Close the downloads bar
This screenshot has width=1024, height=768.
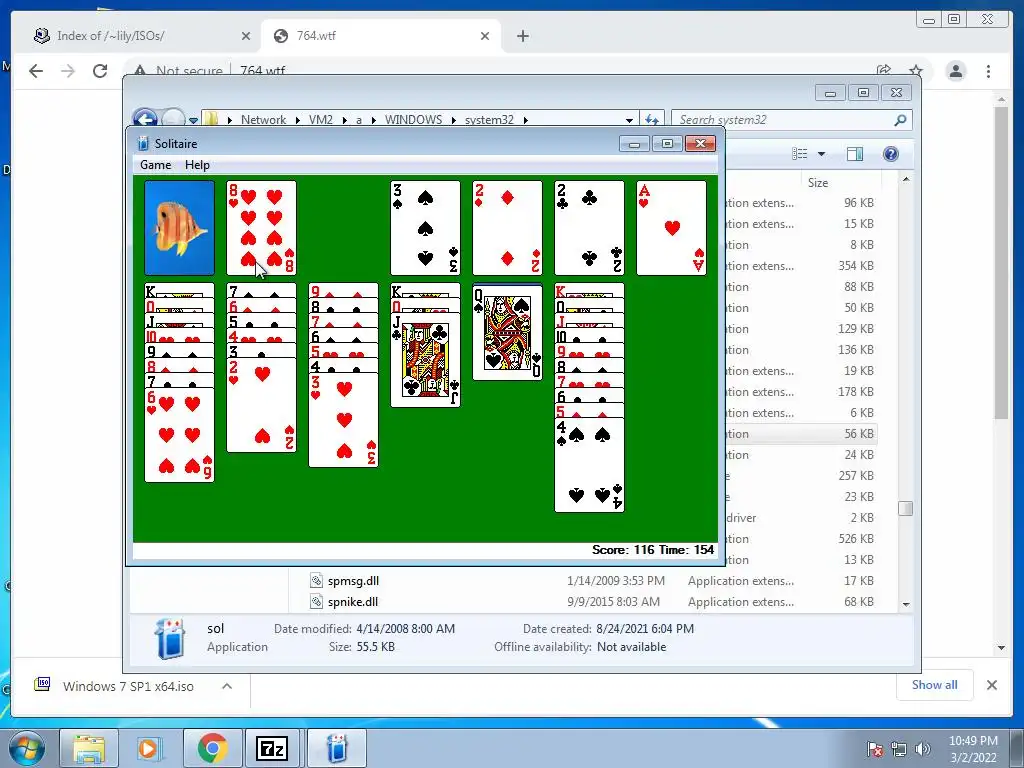pos(991,685)
